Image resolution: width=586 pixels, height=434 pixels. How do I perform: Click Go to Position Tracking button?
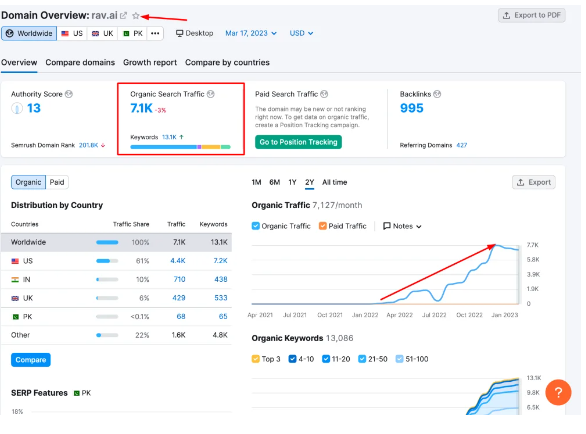tap(298, 142)
